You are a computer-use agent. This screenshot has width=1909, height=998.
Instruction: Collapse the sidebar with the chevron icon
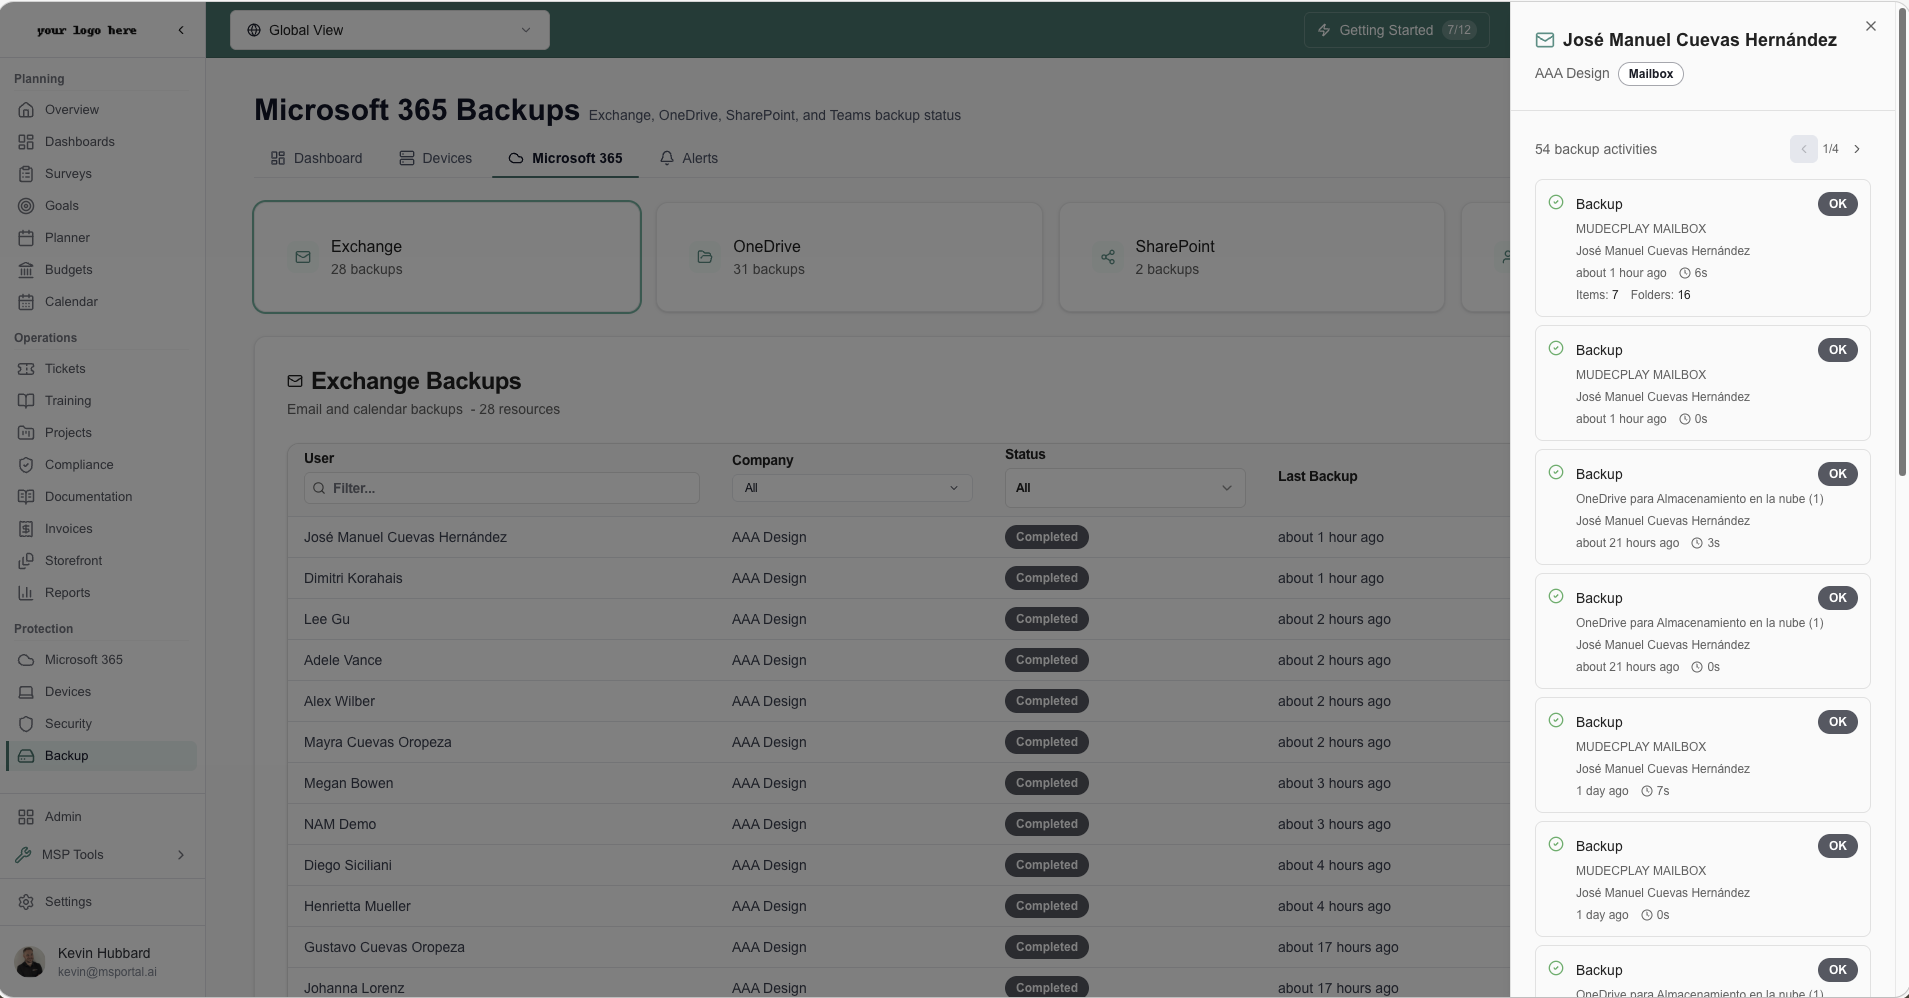[181, 30]
